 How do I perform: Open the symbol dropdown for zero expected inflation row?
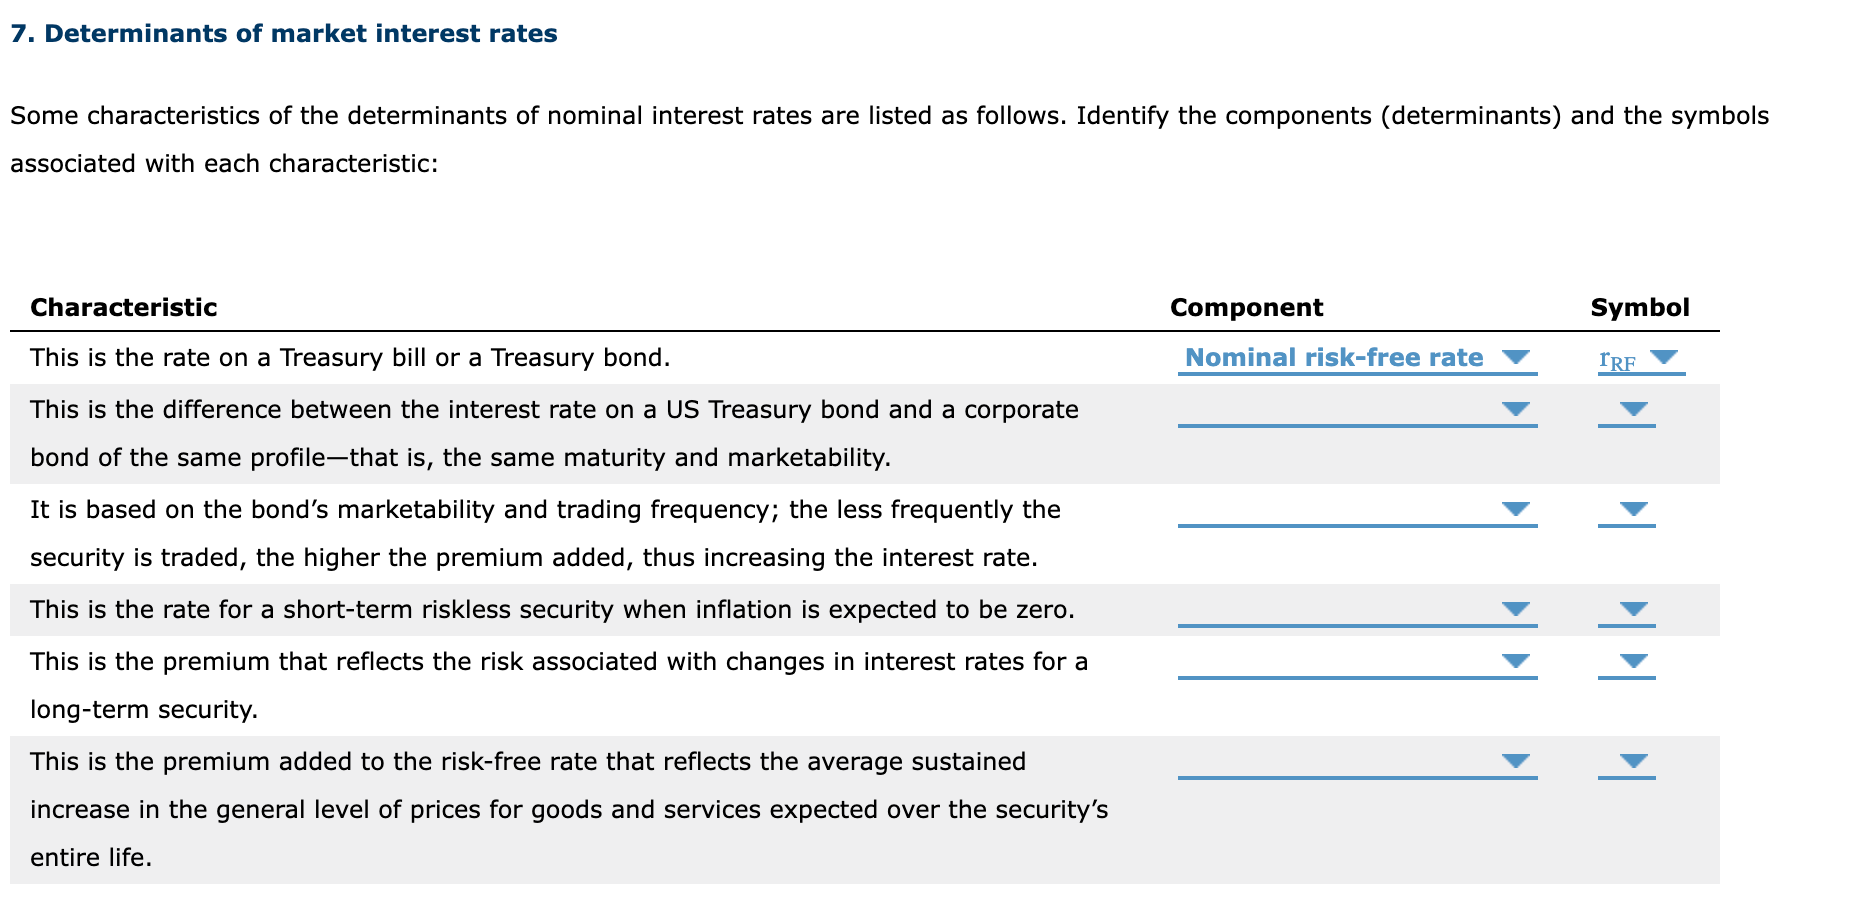(x=1630, y=609)
